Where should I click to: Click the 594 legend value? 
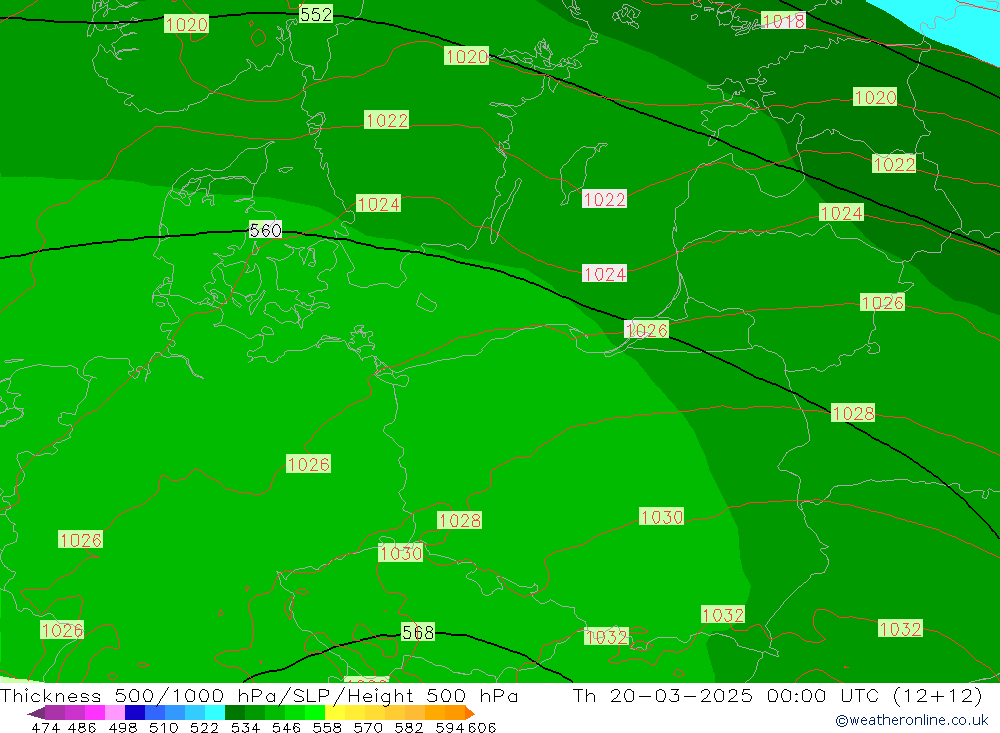(450, 727)
